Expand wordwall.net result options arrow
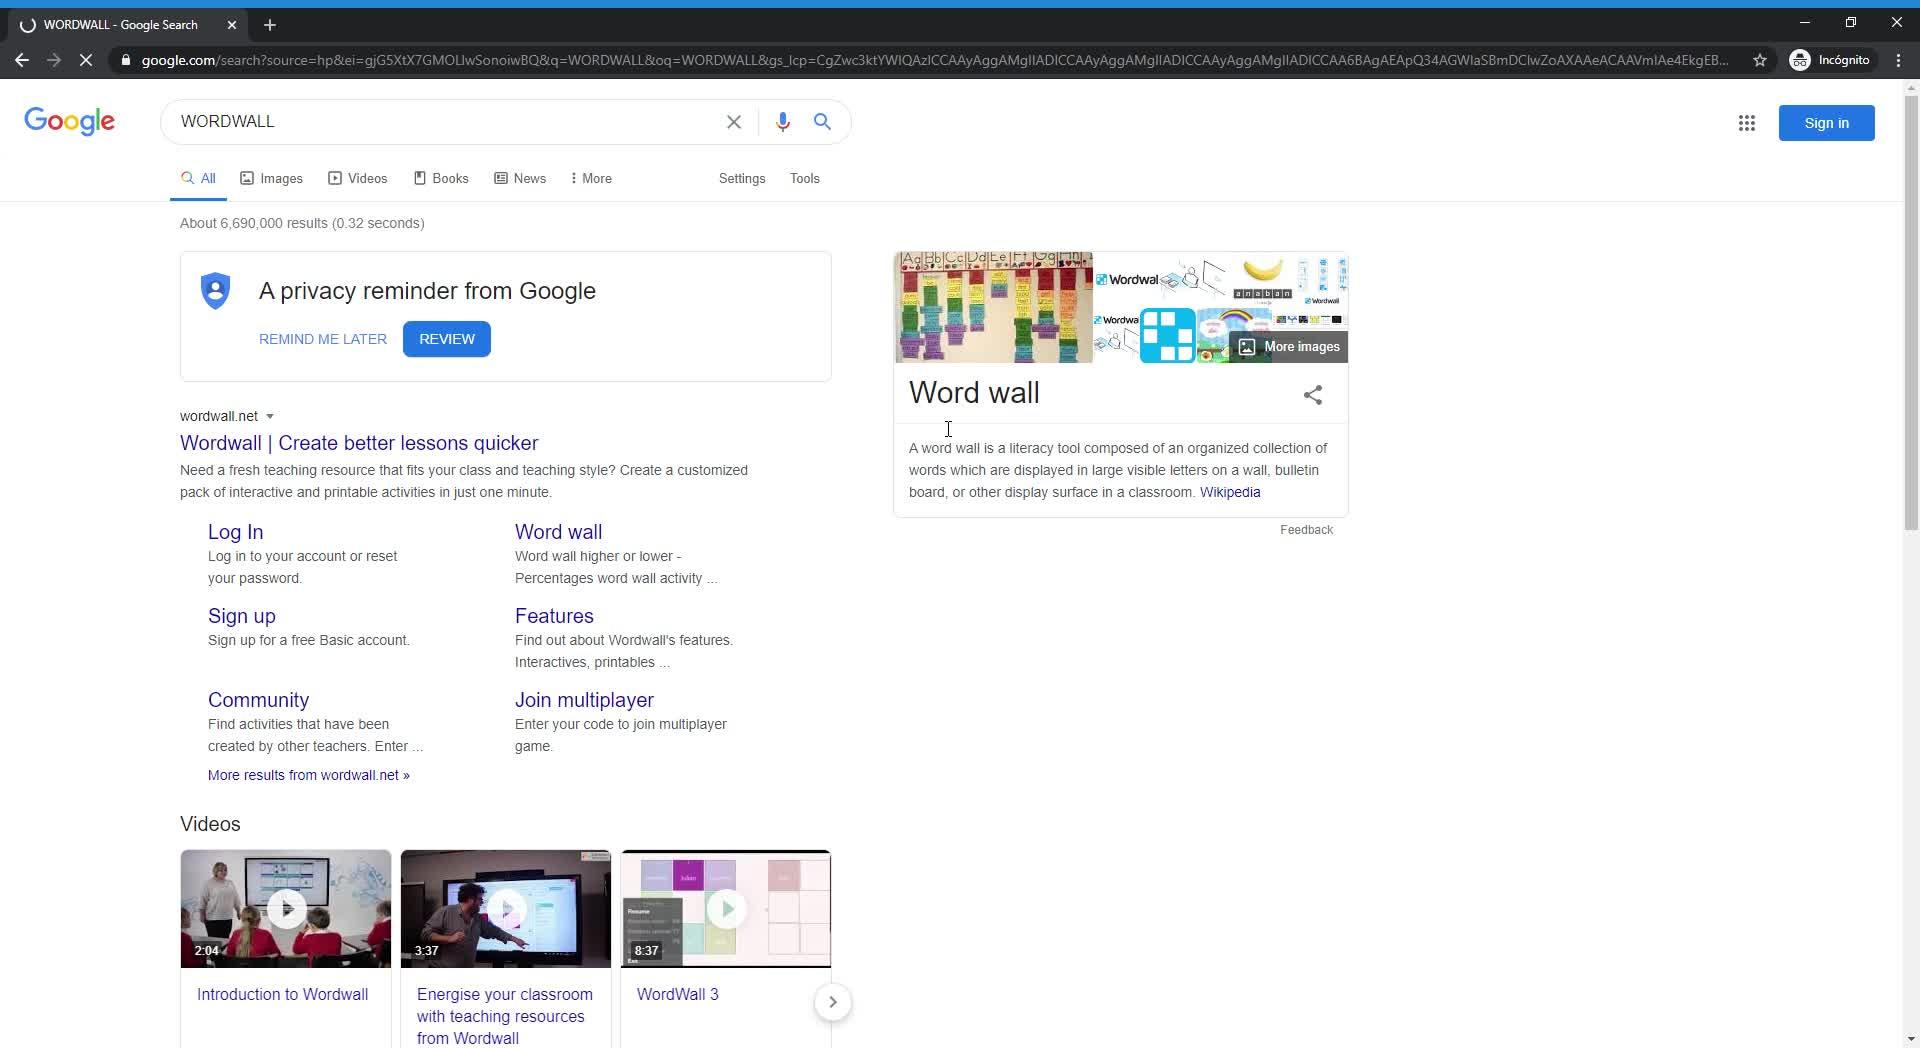Viewport: 1920px width, 1048px height. [x=270, y=417]
